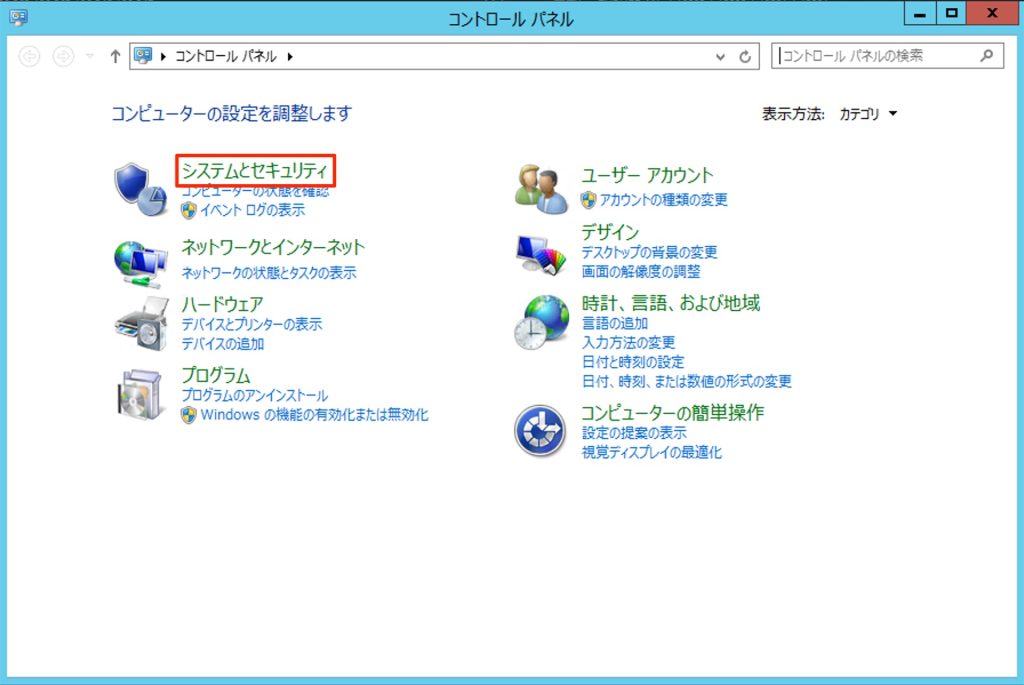The image size is (1024, 685).
Task: Minimize the Control Panel window
Action: pyautogui.click(x=920, y=14)
